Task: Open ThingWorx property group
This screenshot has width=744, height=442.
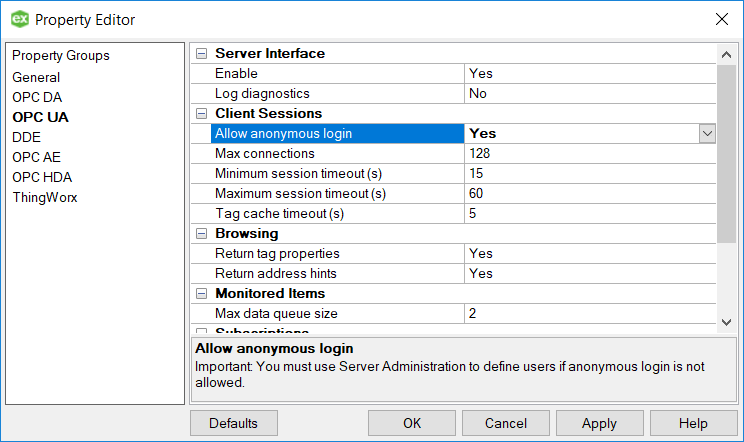Action: (45, 197)
